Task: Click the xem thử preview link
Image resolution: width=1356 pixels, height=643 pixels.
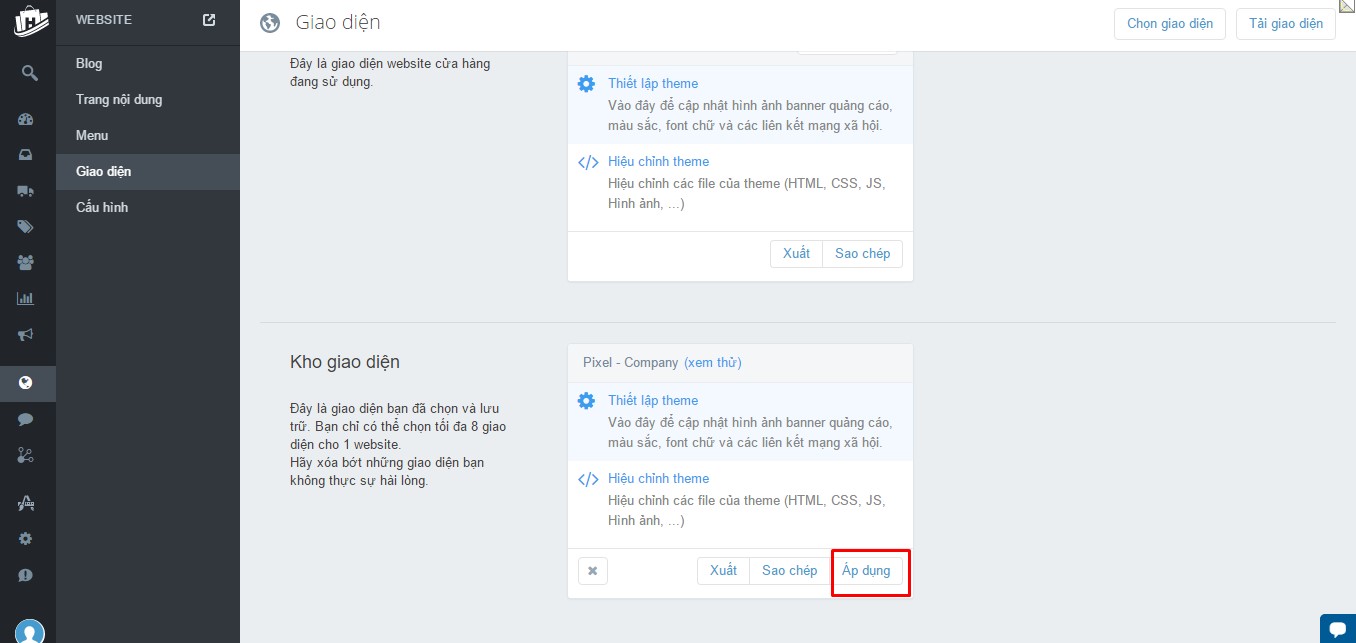Action: 713,362
